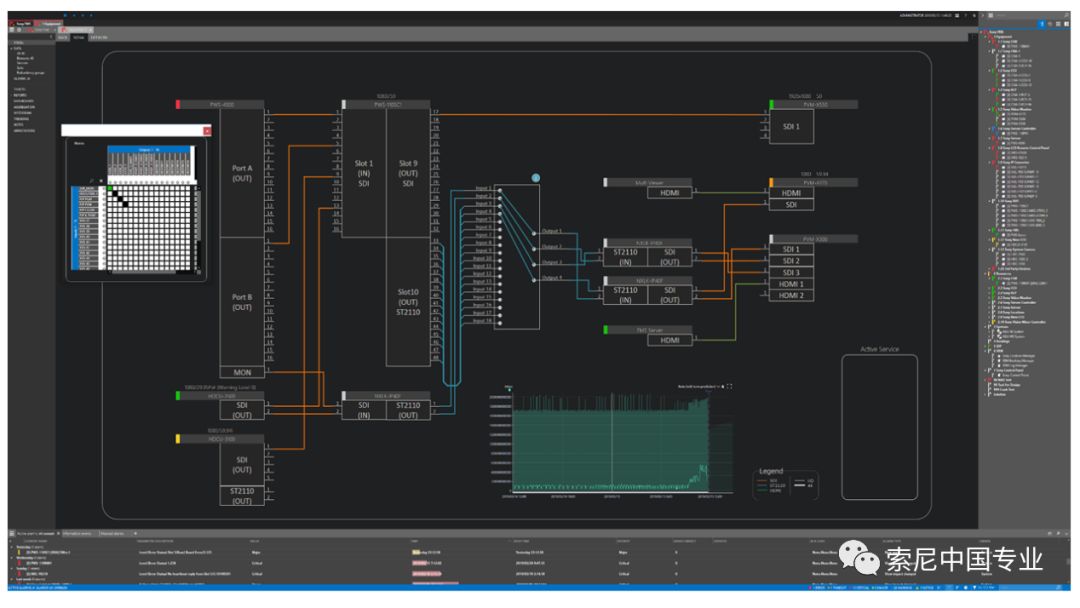Click the Output 4 label on router
This screenshot has width=1080, height=608.
pyautogui.click(x=552, y=278)
